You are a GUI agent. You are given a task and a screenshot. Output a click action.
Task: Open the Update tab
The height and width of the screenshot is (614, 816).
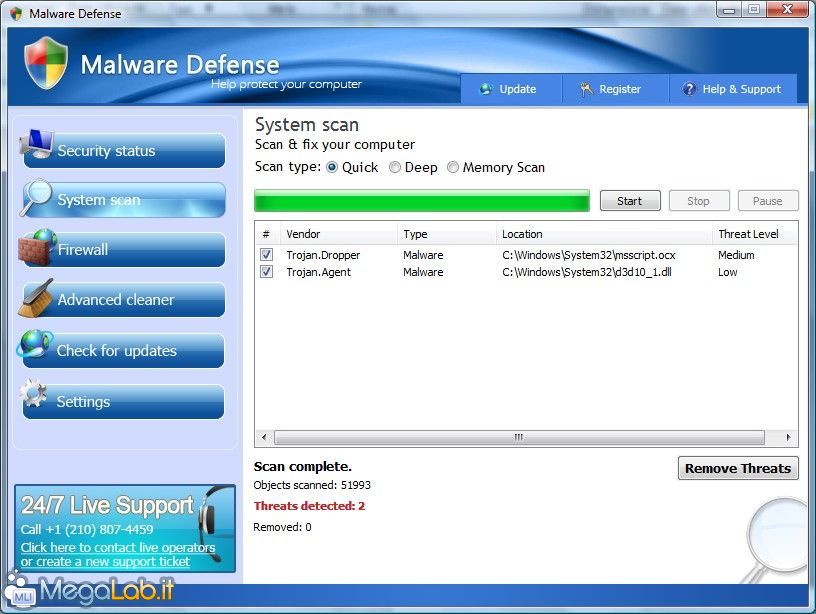(x=511, y=89)
